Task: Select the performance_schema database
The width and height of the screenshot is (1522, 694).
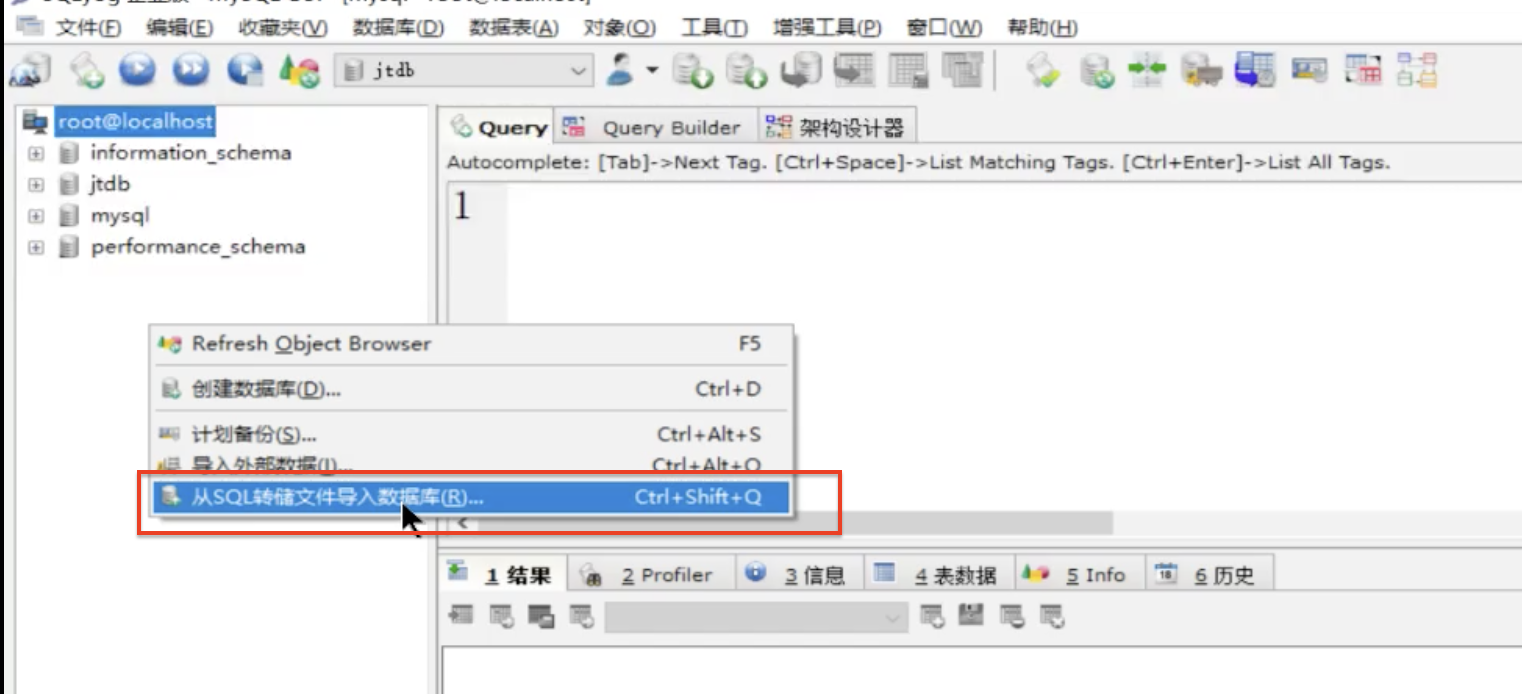Action: click(x=198, y=246)
